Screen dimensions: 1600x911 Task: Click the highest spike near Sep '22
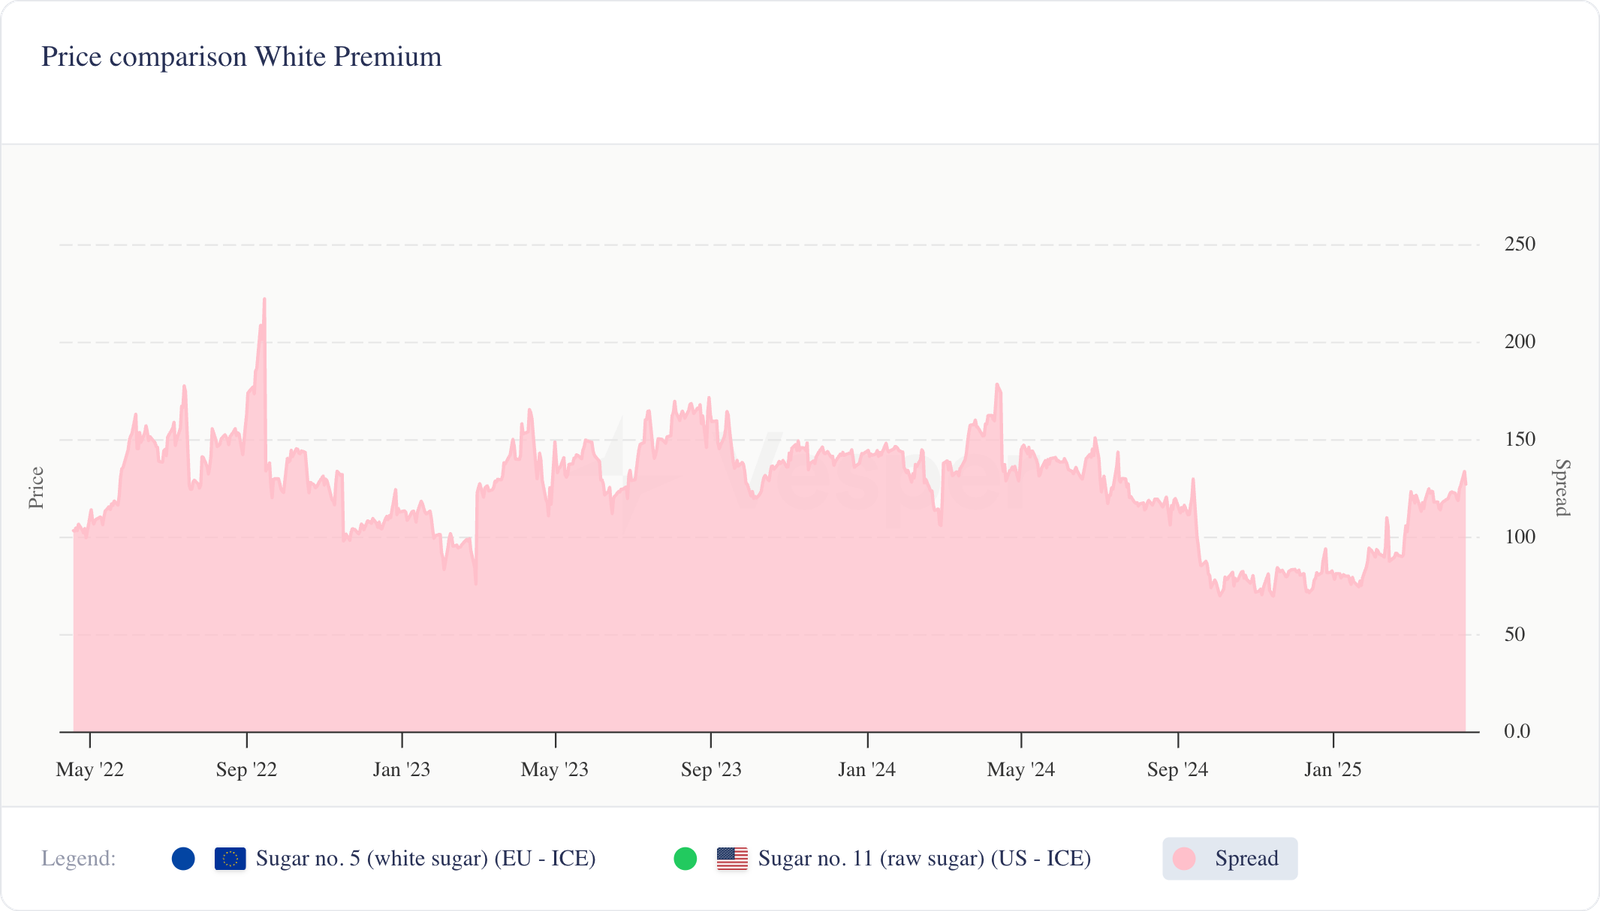point(264,300)
